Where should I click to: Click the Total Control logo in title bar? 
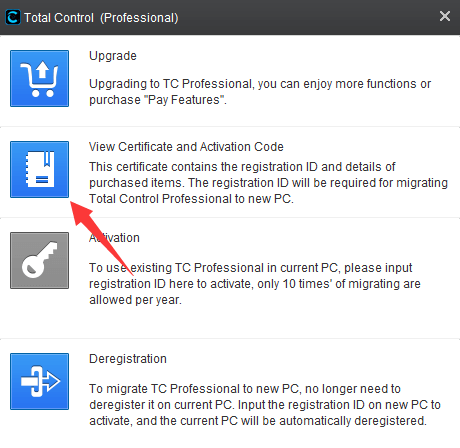tap(13, 17)
